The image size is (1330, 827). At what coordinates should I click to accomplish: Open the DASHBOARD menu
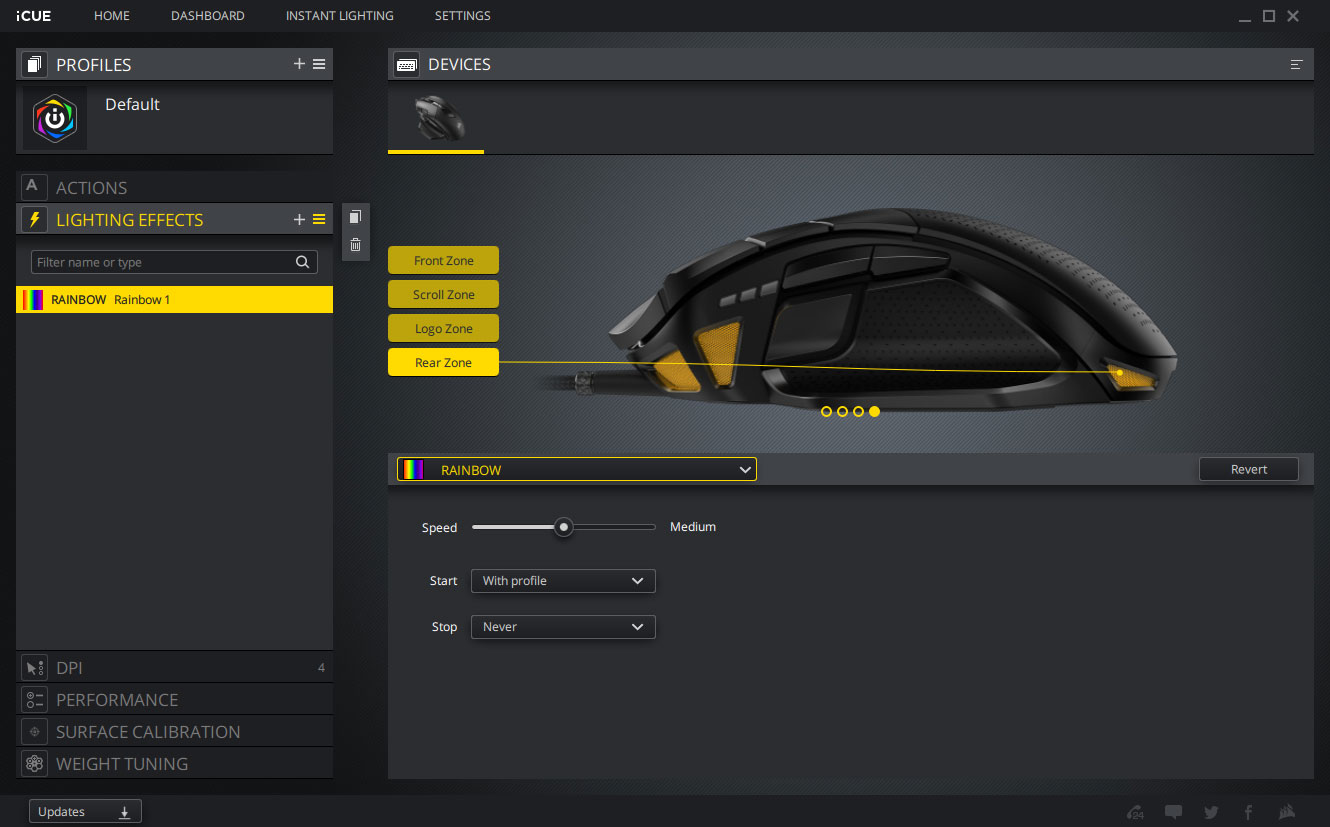208,16
